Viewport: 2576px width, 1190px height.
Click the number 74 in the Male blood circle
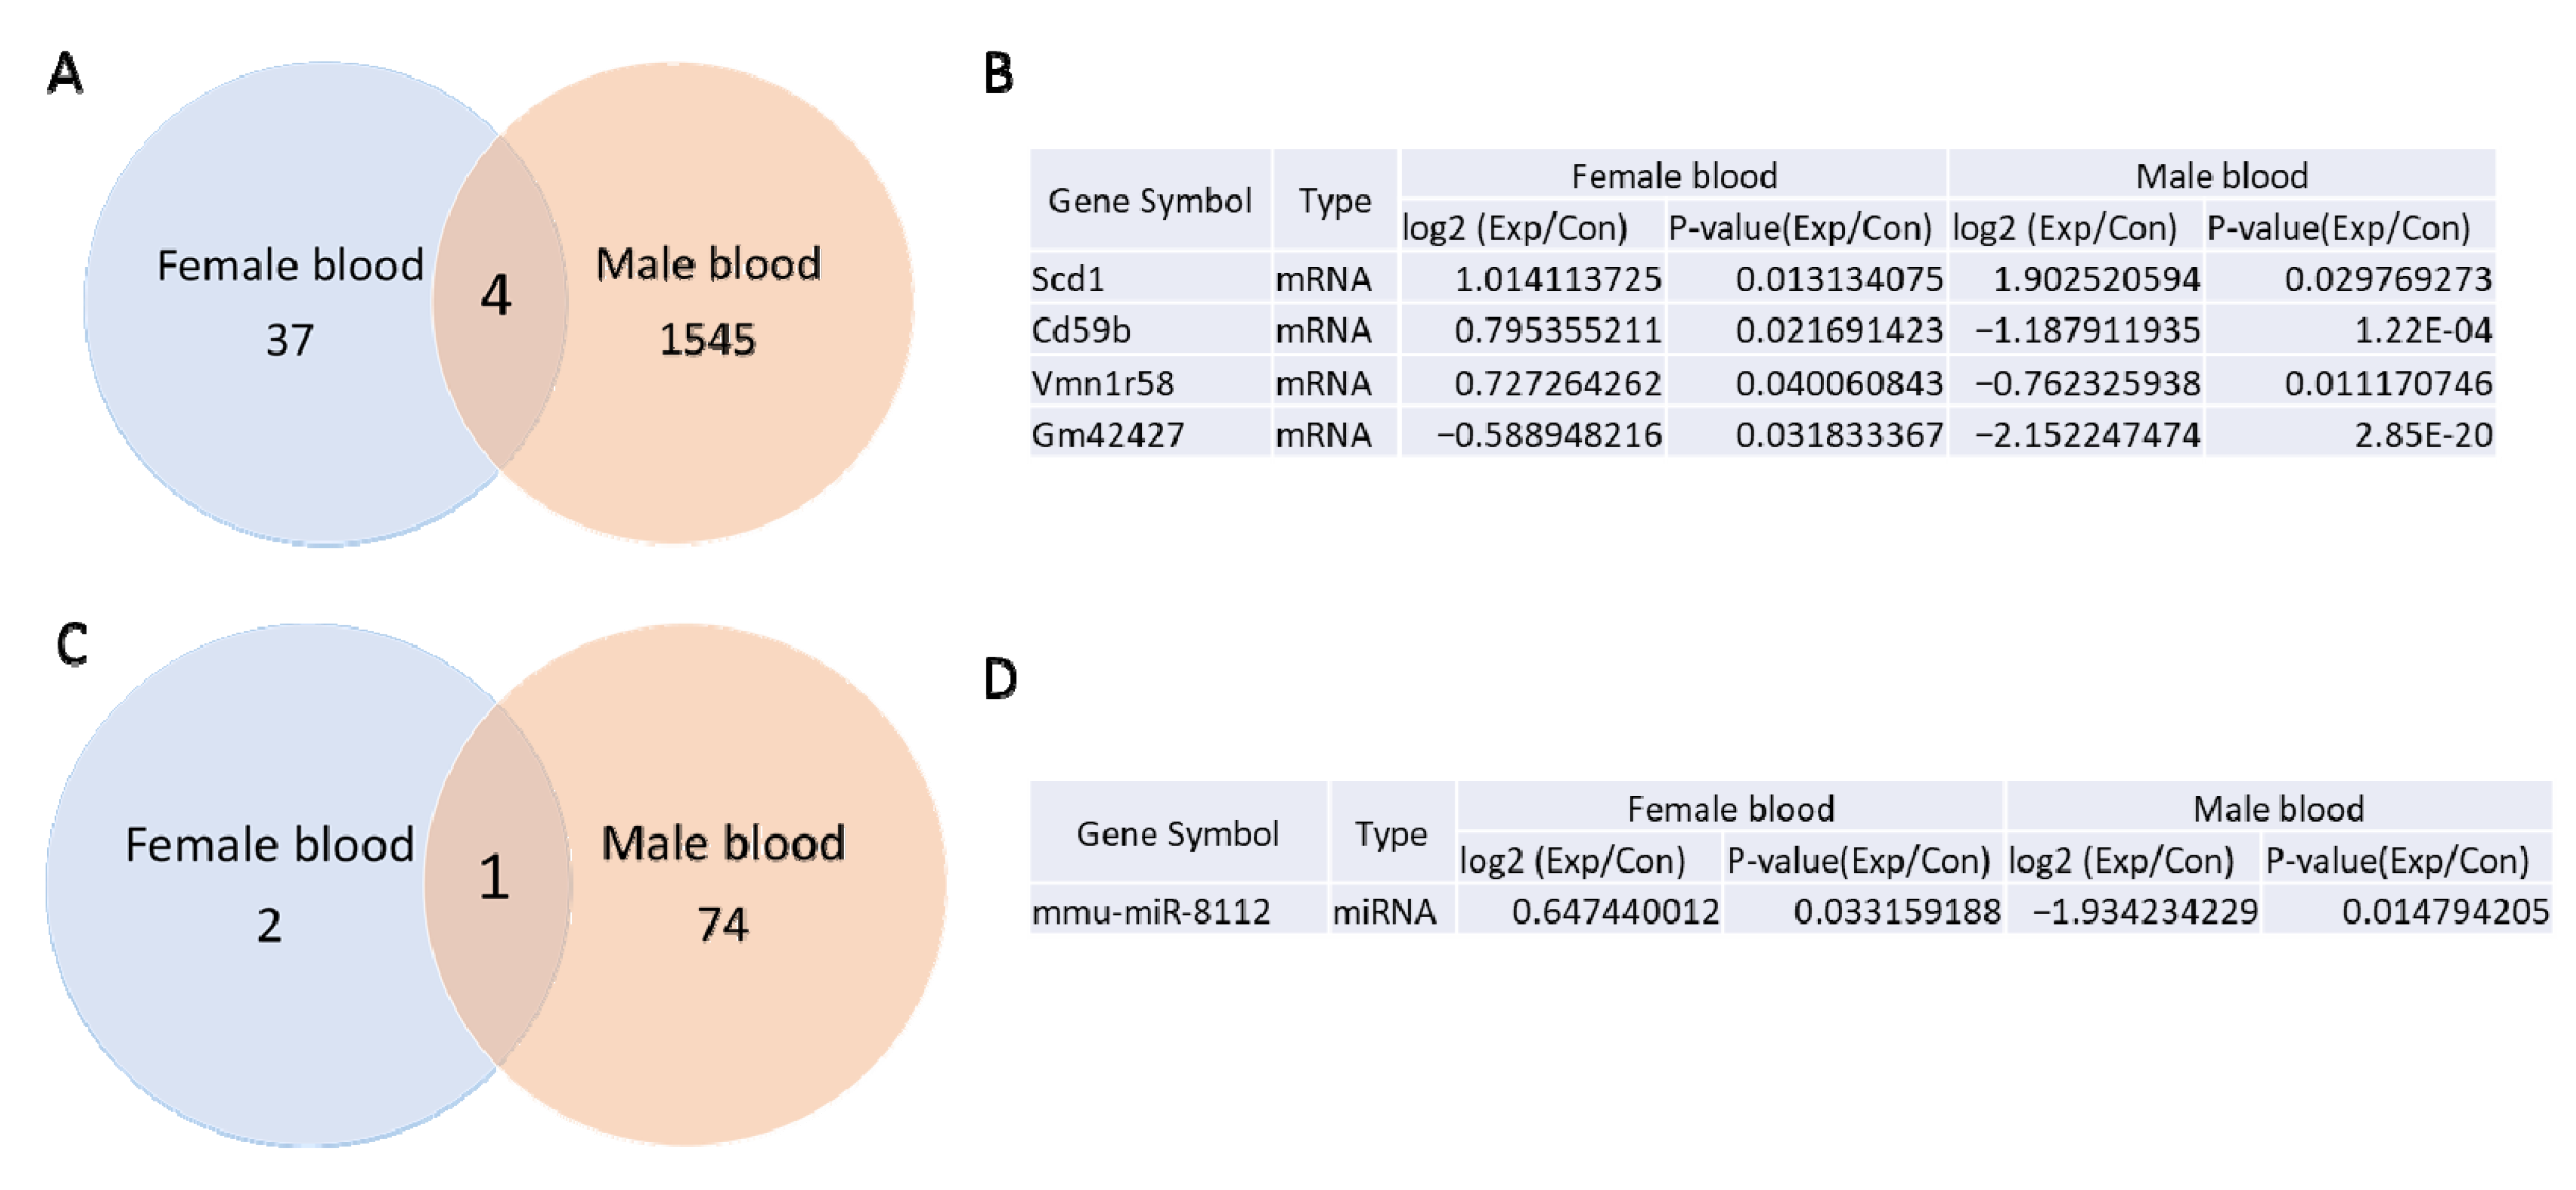(x=722, y=925)
